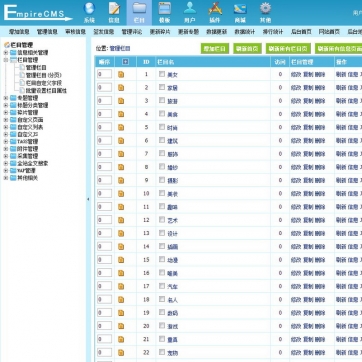The image size is (362, 362).
Task: Tick the checkbox for column ID 3
Action: (x=162, y=100)
